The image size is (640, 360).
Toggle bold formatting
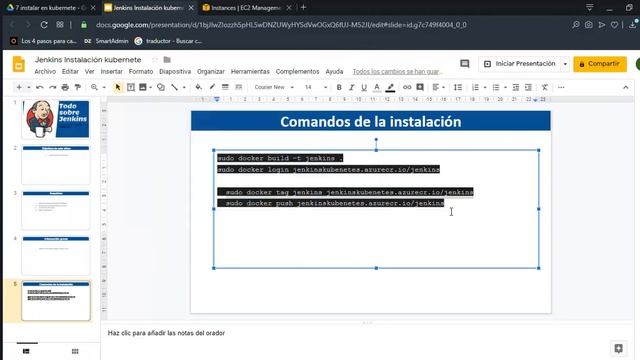pyautogui.click(x=339, y=87)
